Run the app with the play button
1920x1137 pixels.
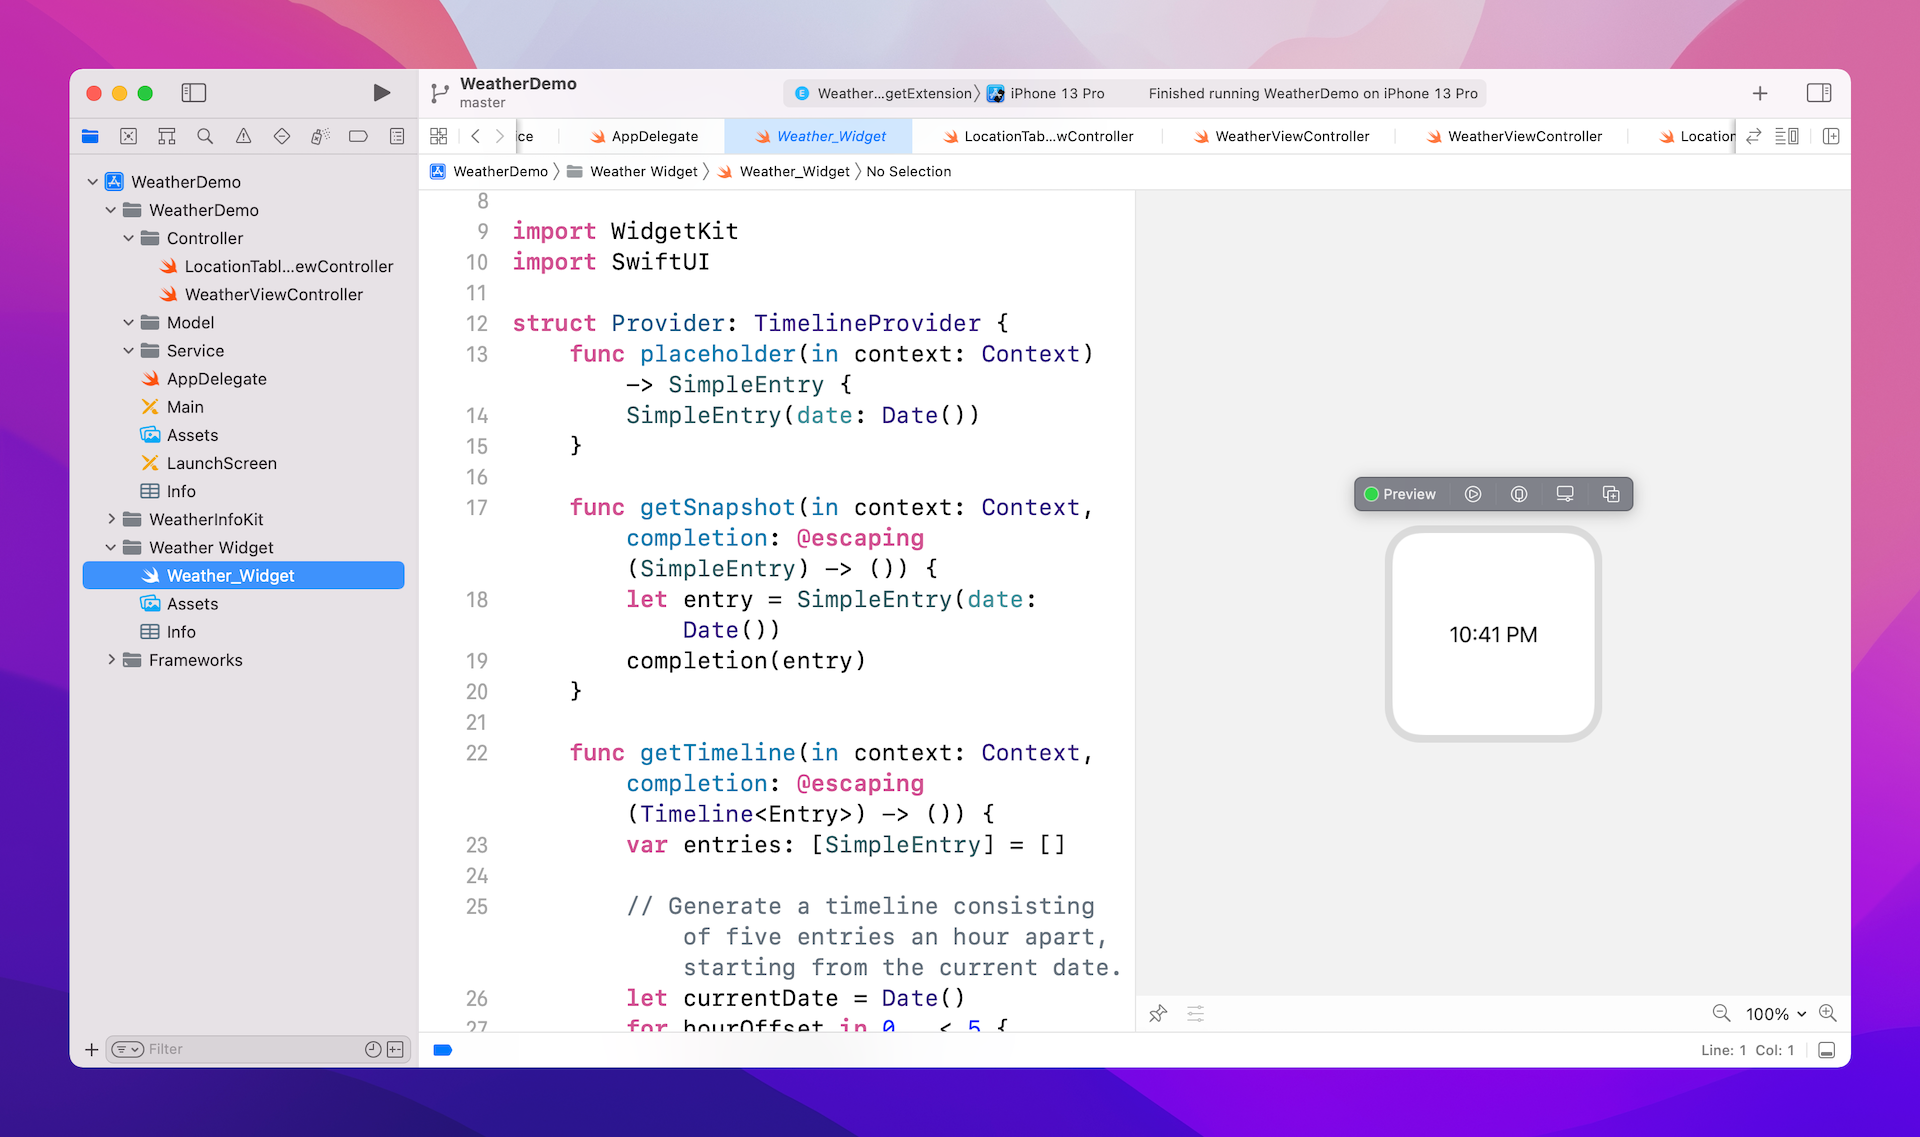pyautogui.click(x=381, y=93)
